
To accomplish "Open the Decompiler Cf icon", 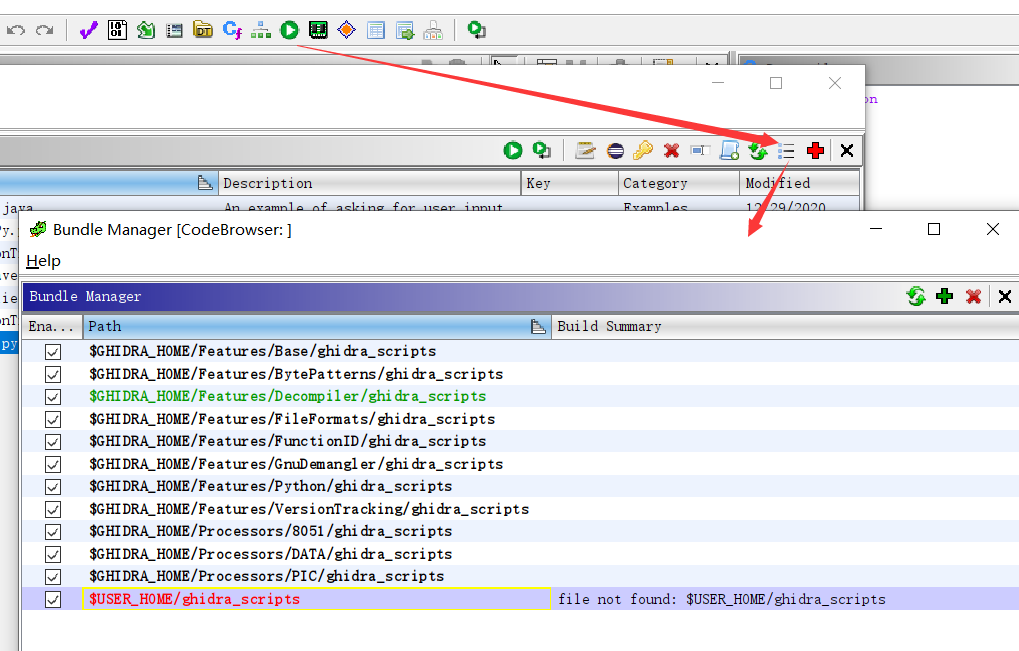I will pos(232,30).
